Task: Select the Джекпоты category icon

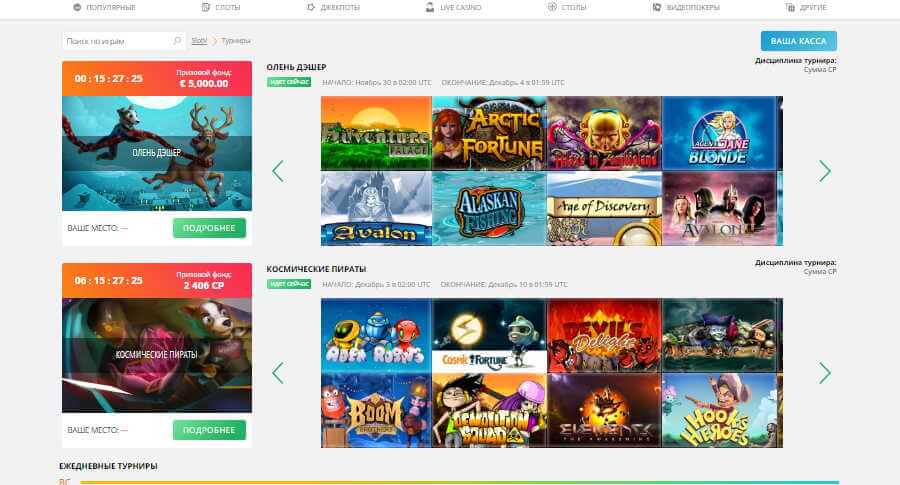Action: [x=311, y=7]
